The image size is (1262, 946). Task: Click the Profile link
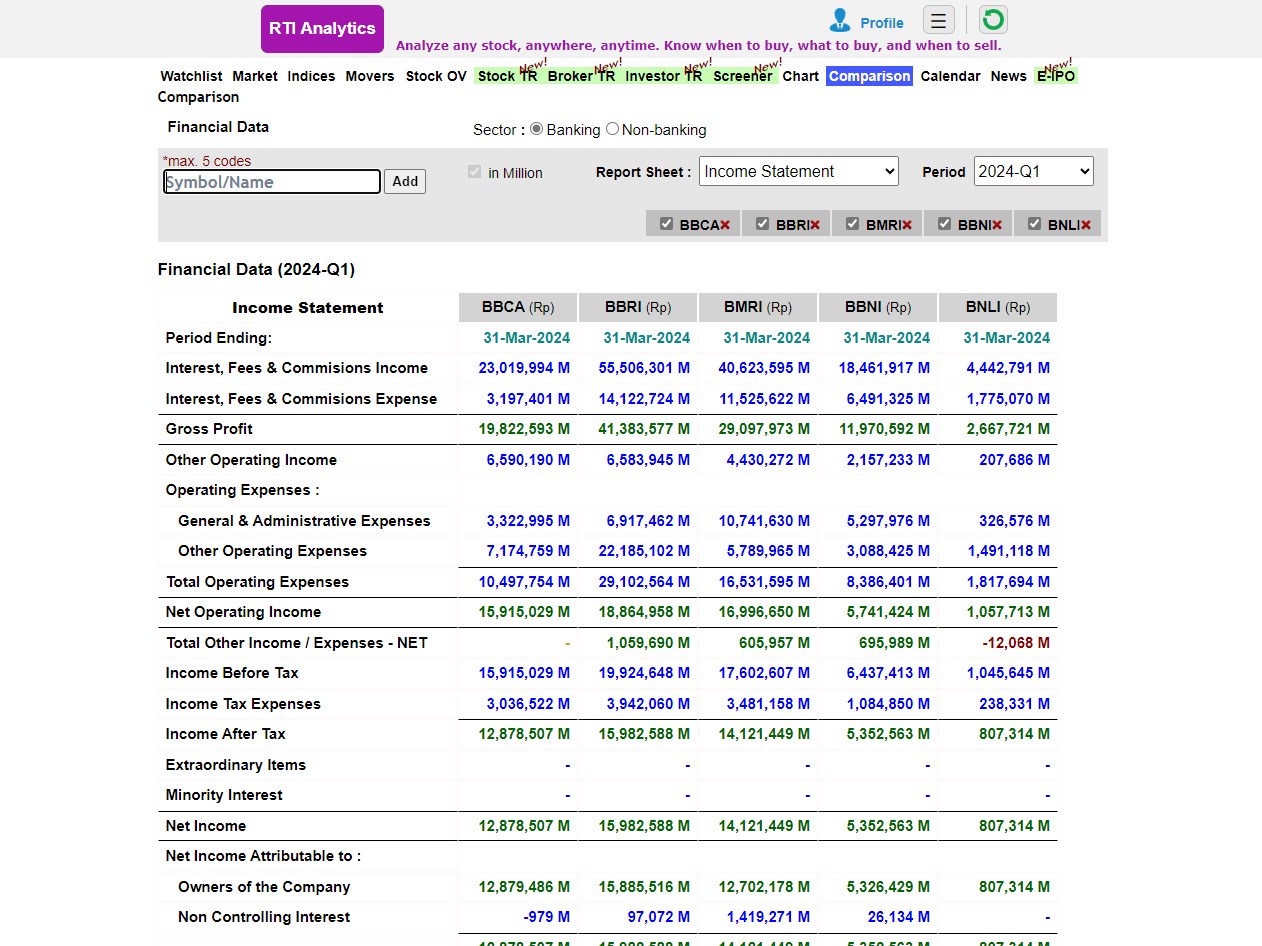(881, 23)
